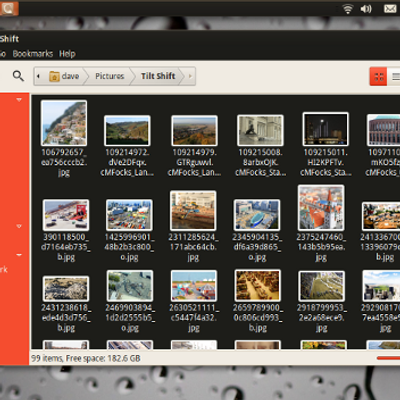Select image 2630521111_c5447f4a32.jpg

[194, 286]
